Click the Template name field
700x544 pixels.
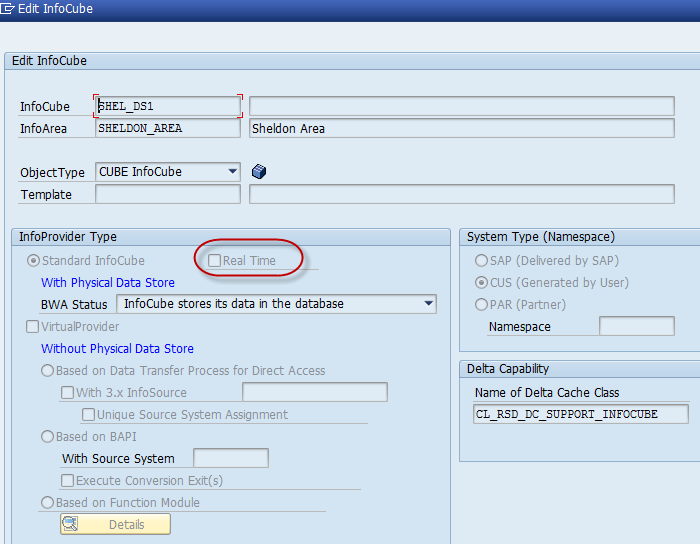click(168, 194)
